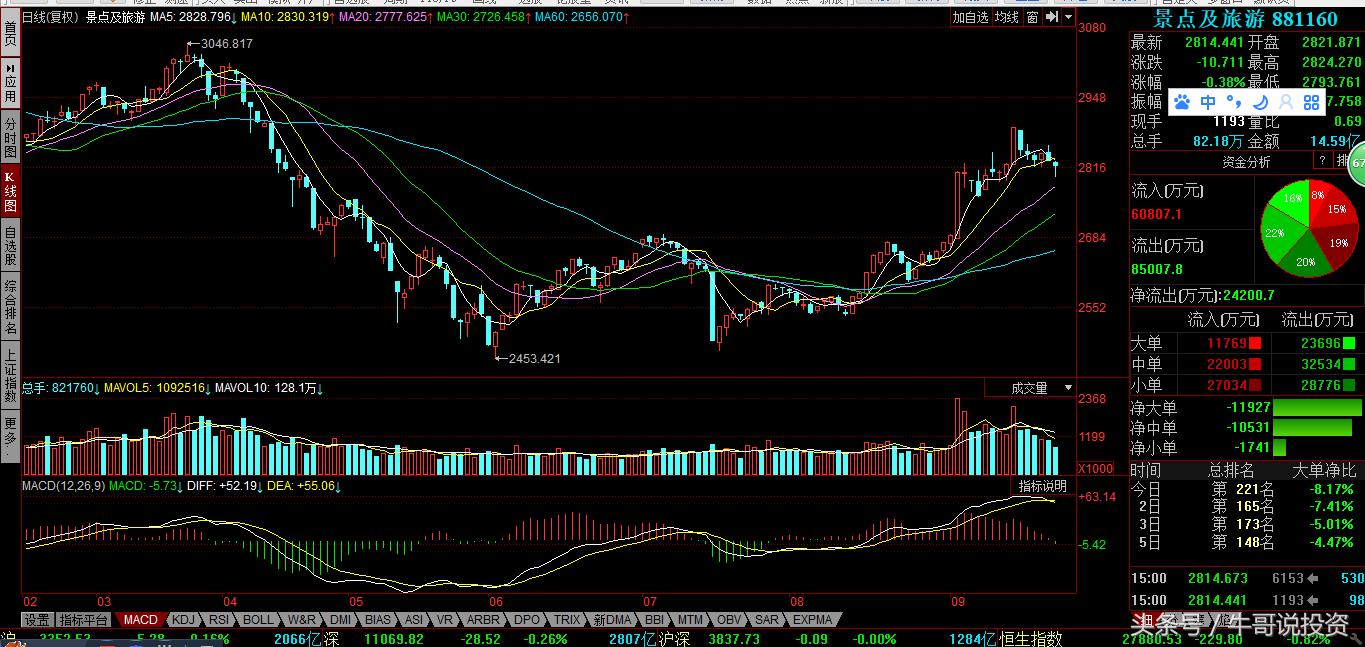The width and height of the screenshot is (1365, 647).
Task: Open 上证指数 in the left sidebar
Action: click(9, 375)
